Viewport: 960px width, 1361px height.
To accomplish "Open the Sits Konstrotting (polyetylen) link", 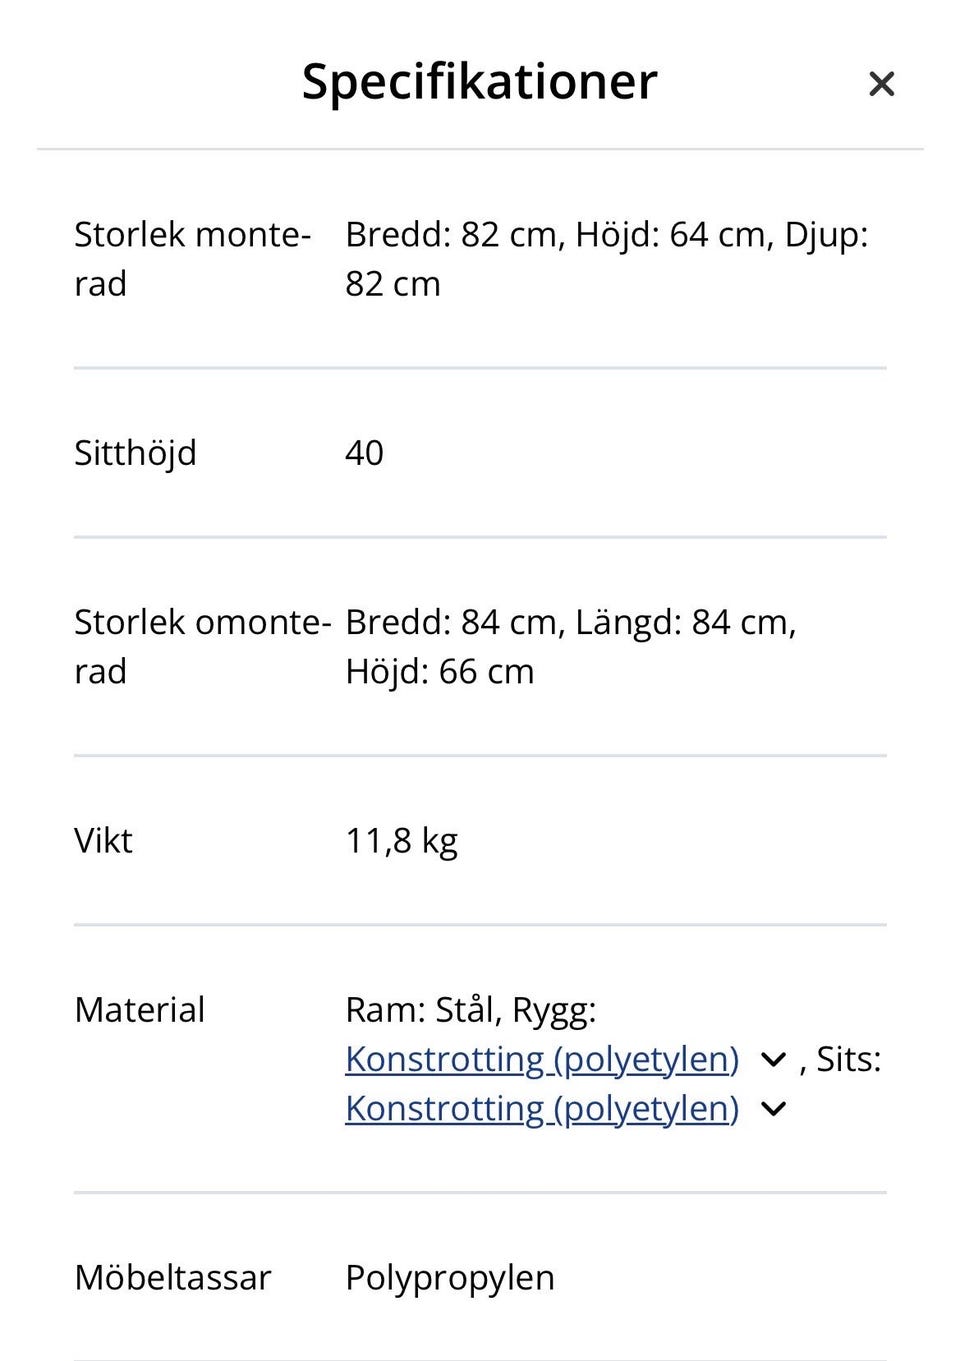I will [x=541, y=1109].
